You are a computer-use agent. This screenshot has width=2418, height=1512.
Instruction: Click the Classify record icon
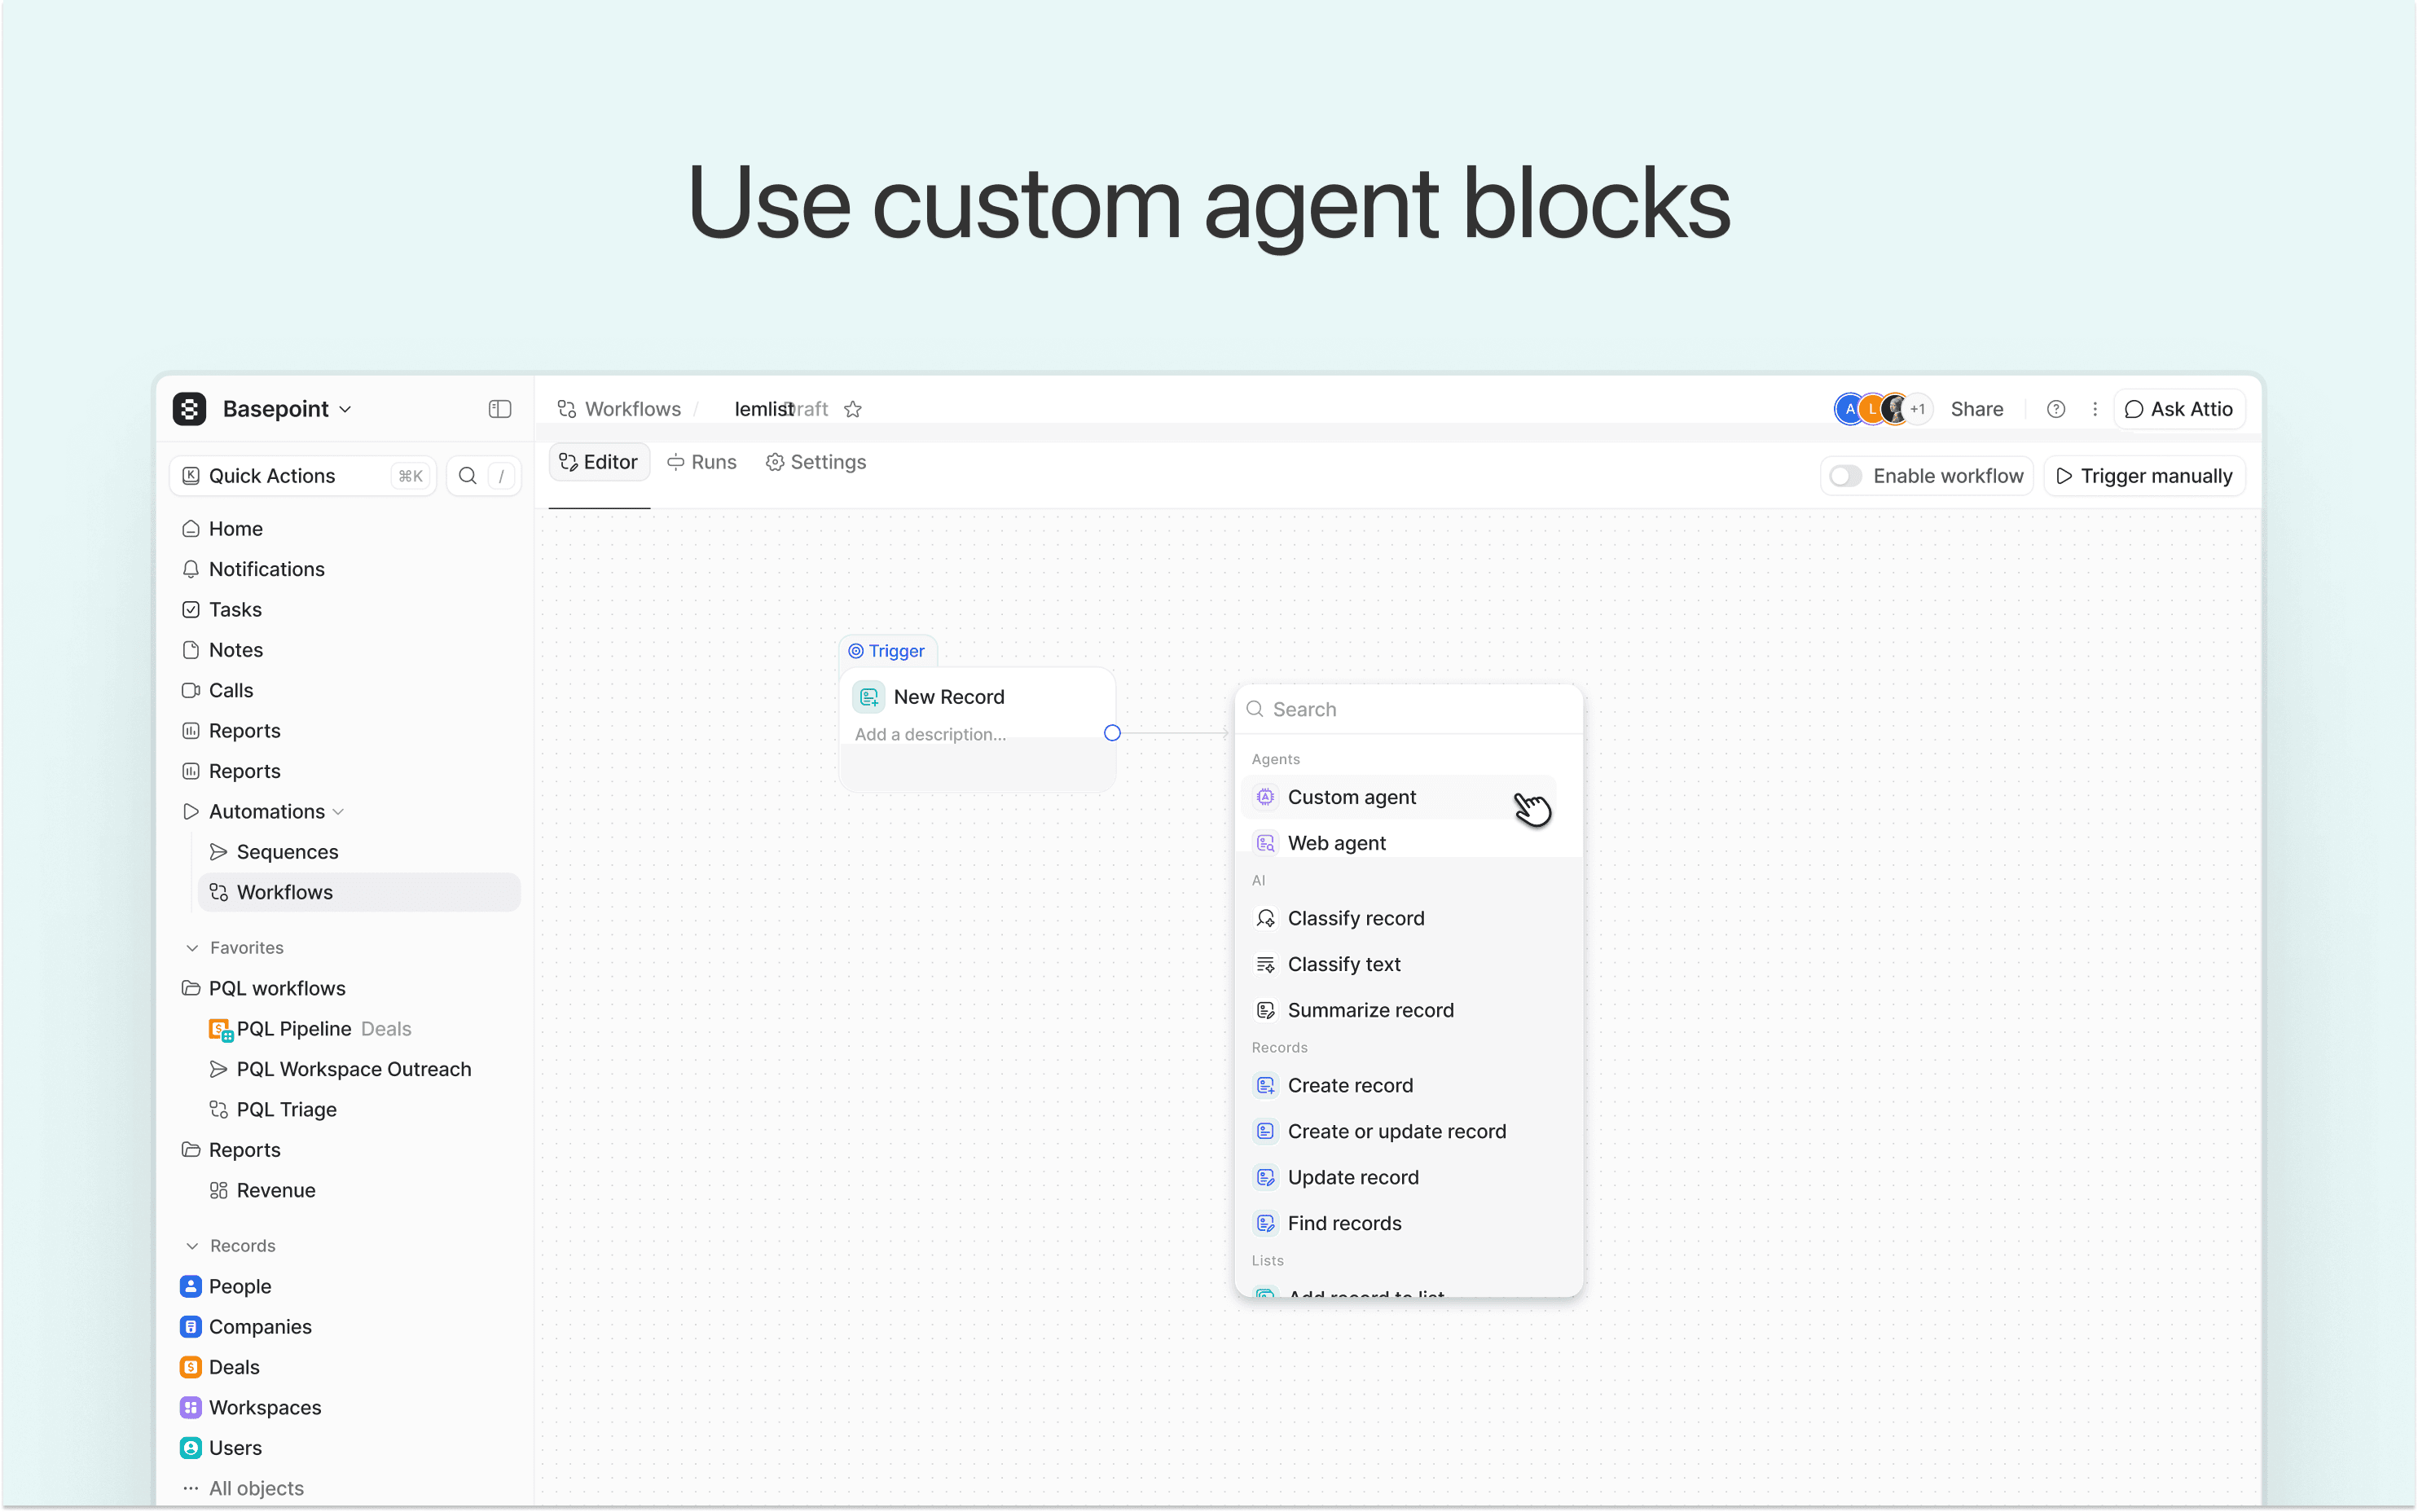pyautogui.click(x=1266, y=918)
